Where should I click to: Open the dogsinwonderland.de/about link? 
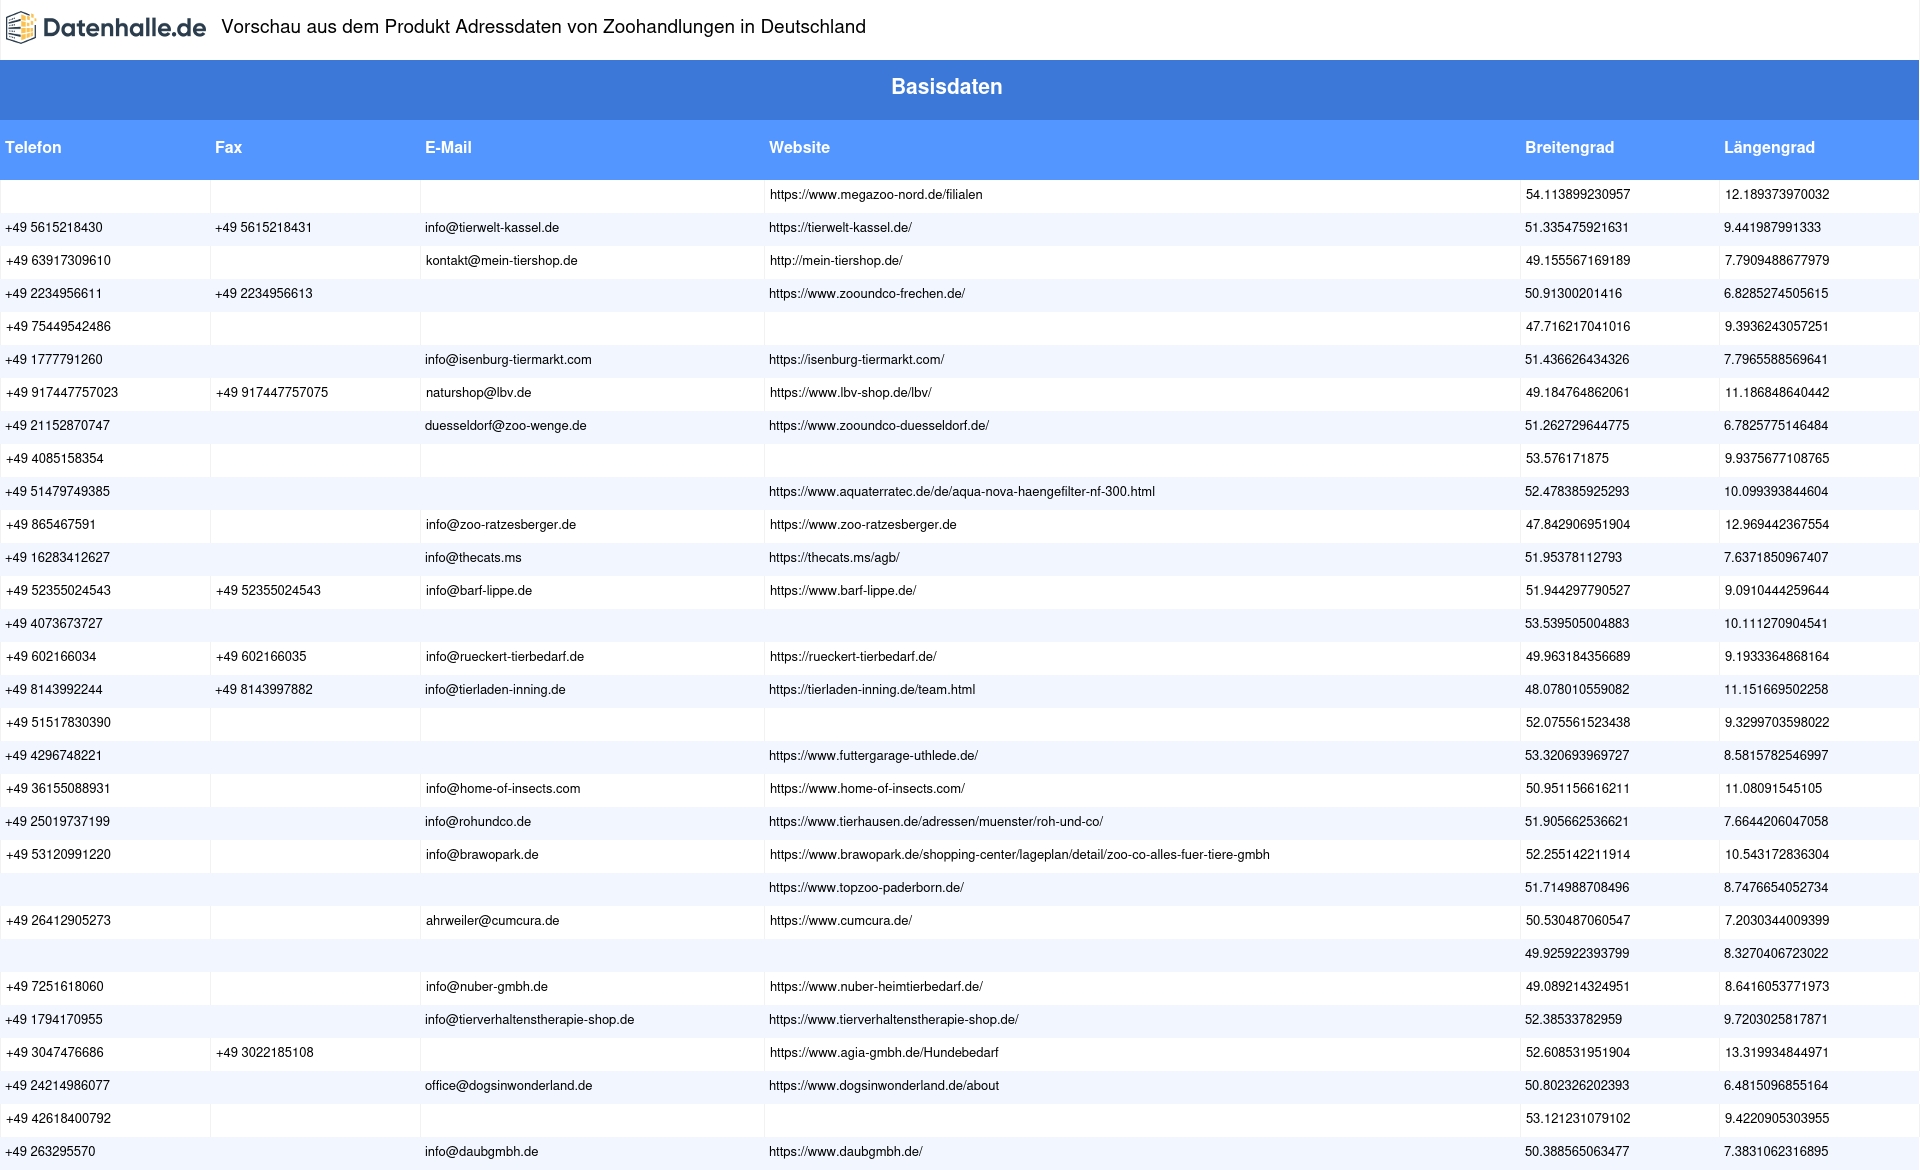(884, 1086)
